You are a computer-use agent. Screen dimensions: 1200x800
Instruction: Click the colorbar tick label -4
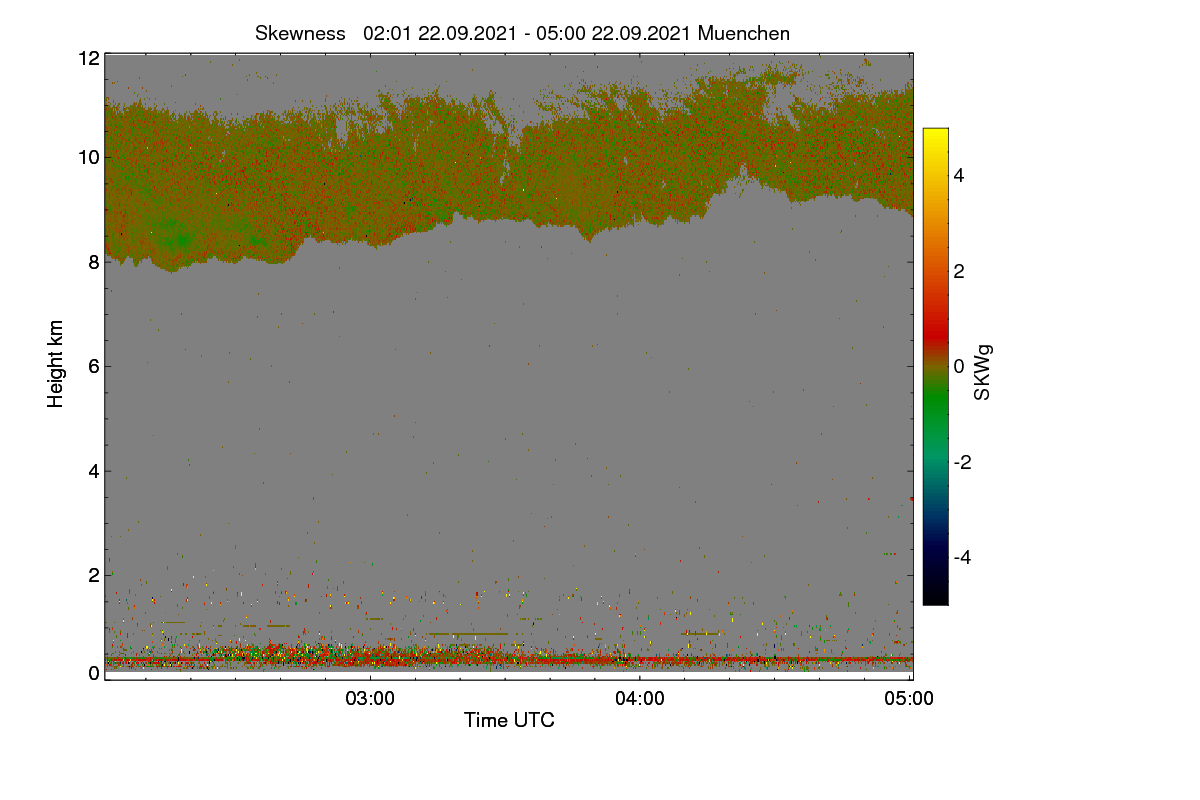(x=962, y=557)
